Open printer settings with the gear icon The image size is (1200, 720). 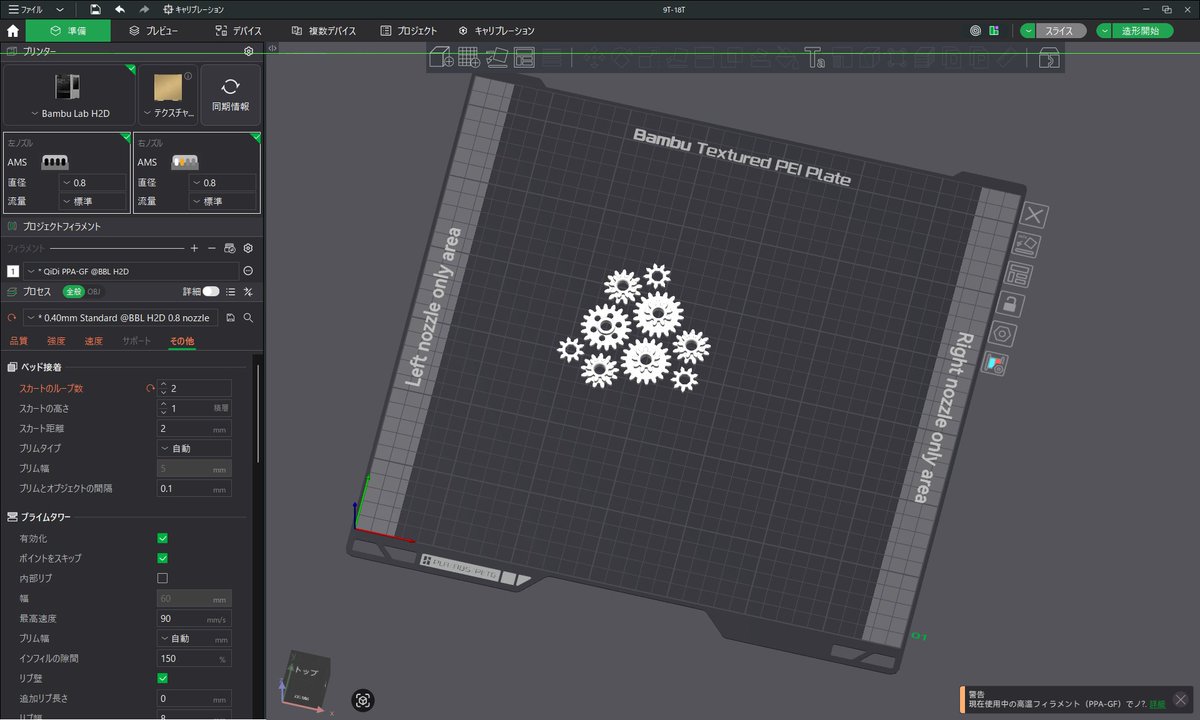coord(249,50)
